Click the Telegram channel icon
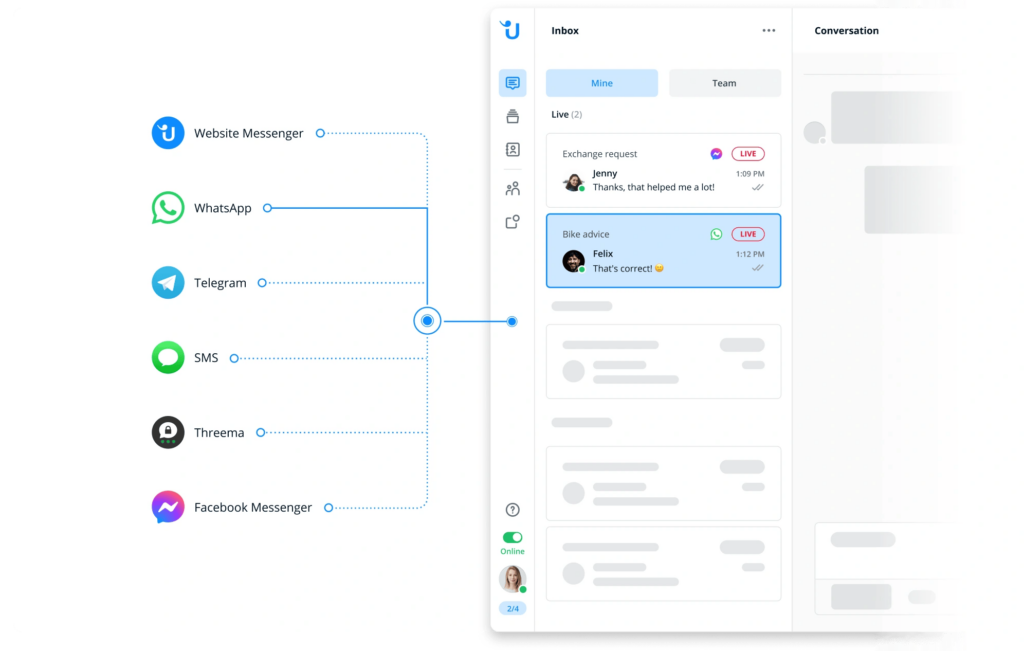 pyautogui.click(x=168, y=283)
